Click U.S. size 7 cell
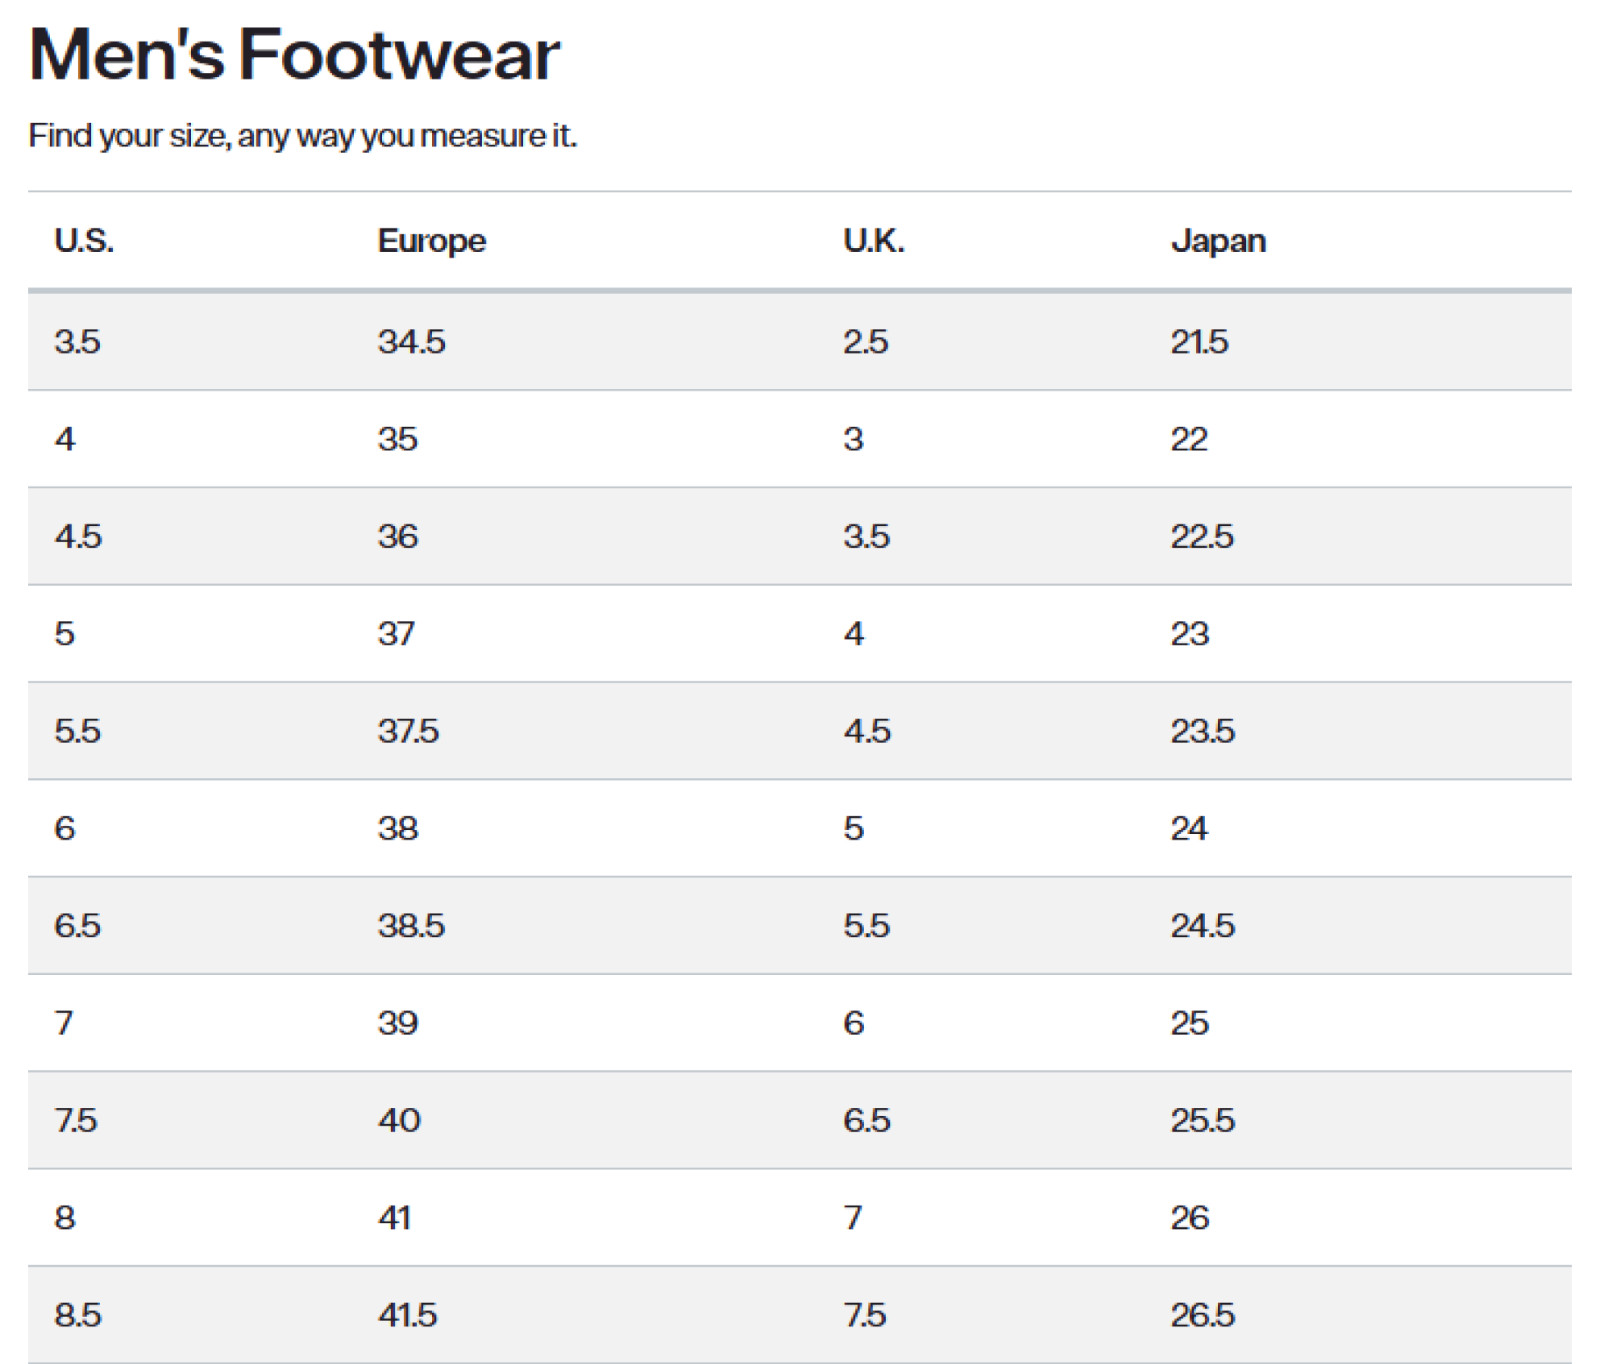 click(64, 1023)
